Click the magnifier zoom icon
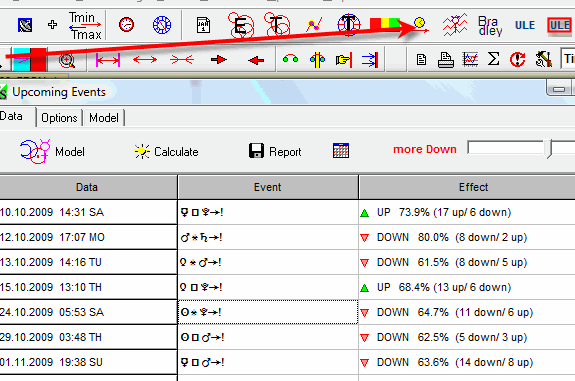The height and width of the screenshot is (381, 575). tap(67, 60)
